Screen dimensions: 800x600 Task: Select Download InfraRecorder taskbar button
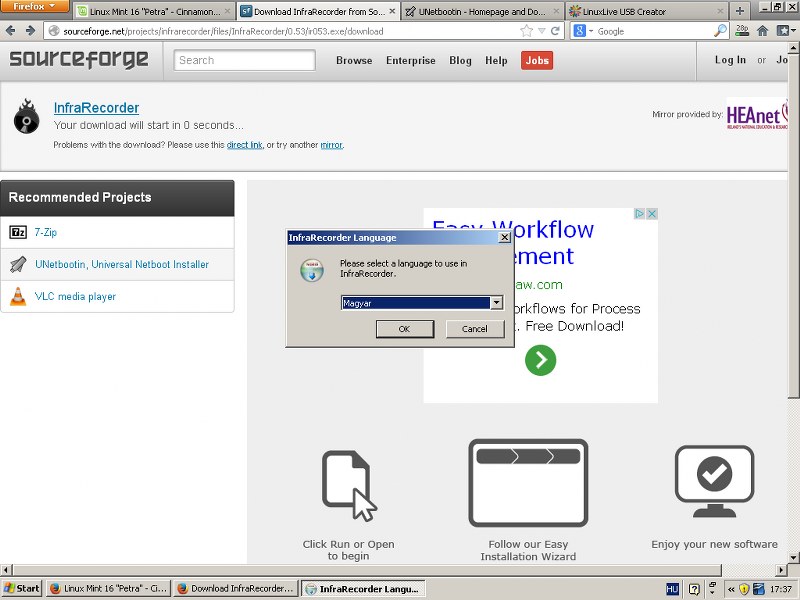click(235, 589)
